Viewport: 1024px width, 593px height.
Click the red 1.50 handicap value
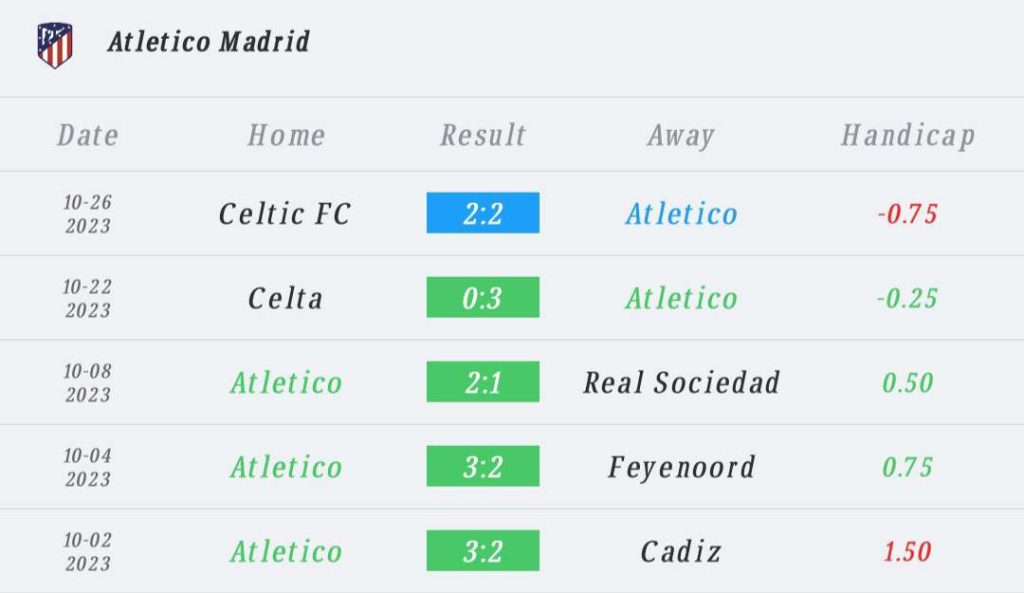click(907, 552)
